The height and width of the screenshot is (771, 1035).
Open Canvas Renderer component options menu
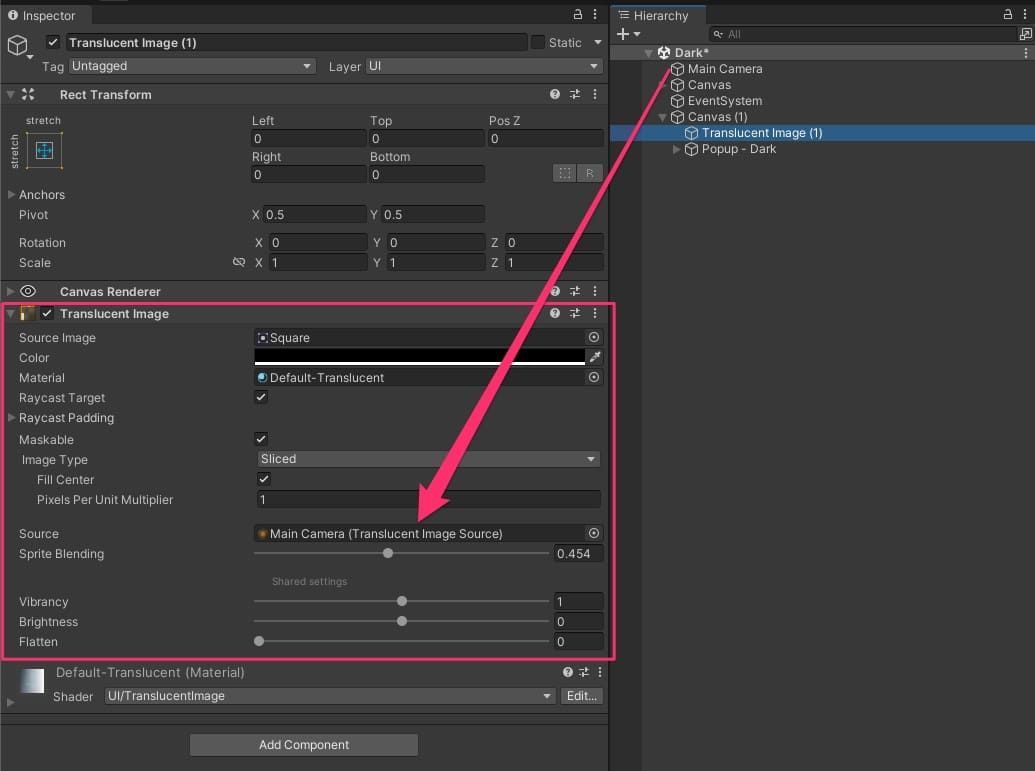pyautogui.click(x=595, y=291)
